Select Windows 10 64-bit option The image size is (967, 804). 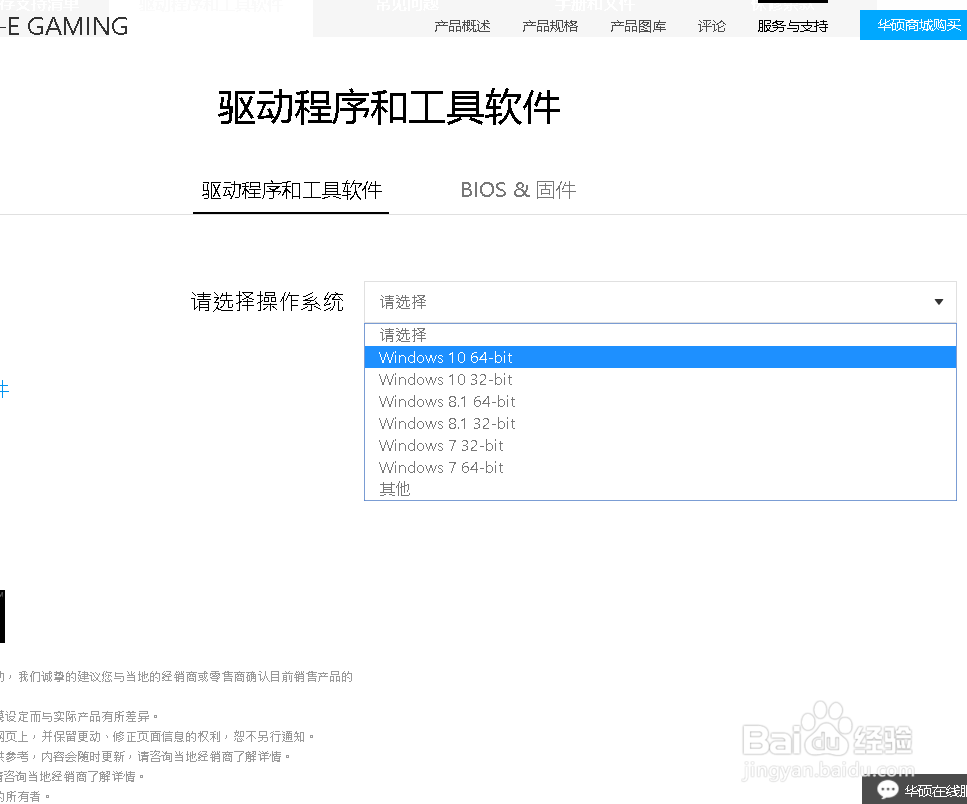pos(660,357)
